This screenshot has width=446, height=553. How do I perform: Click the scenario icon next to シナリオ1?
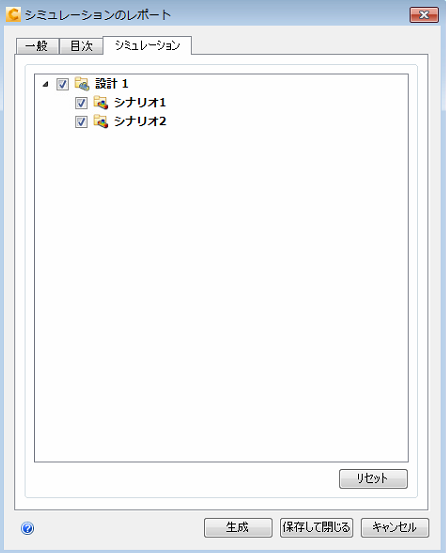point(100,103)
